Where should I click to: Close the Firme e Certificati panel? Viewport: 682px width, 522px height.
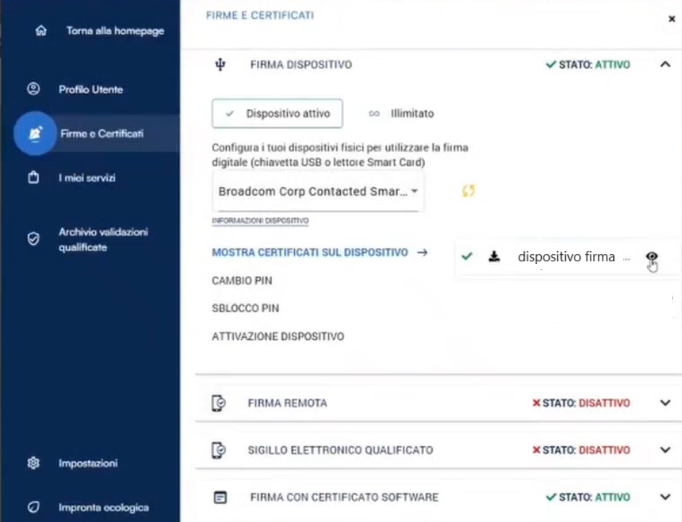(x=671, y=18)
